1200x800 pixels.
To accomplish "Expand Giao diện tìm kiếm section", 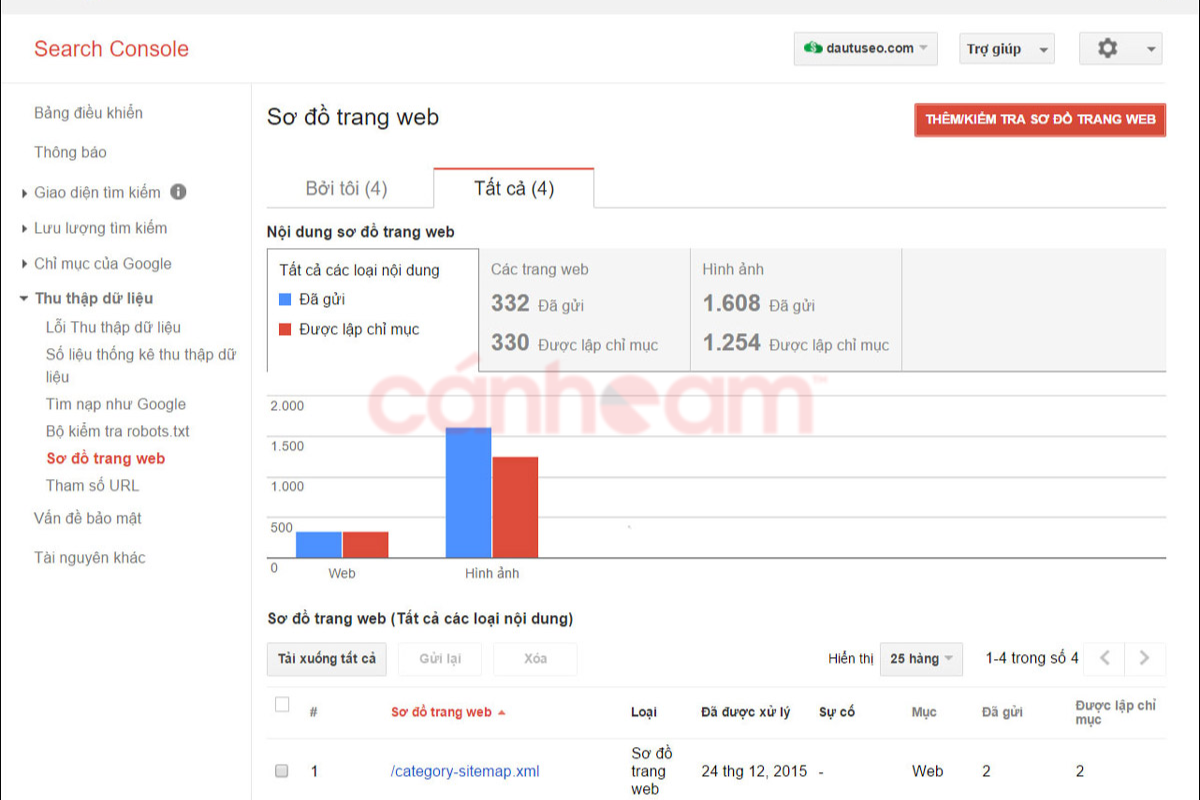I will [24, 193].
